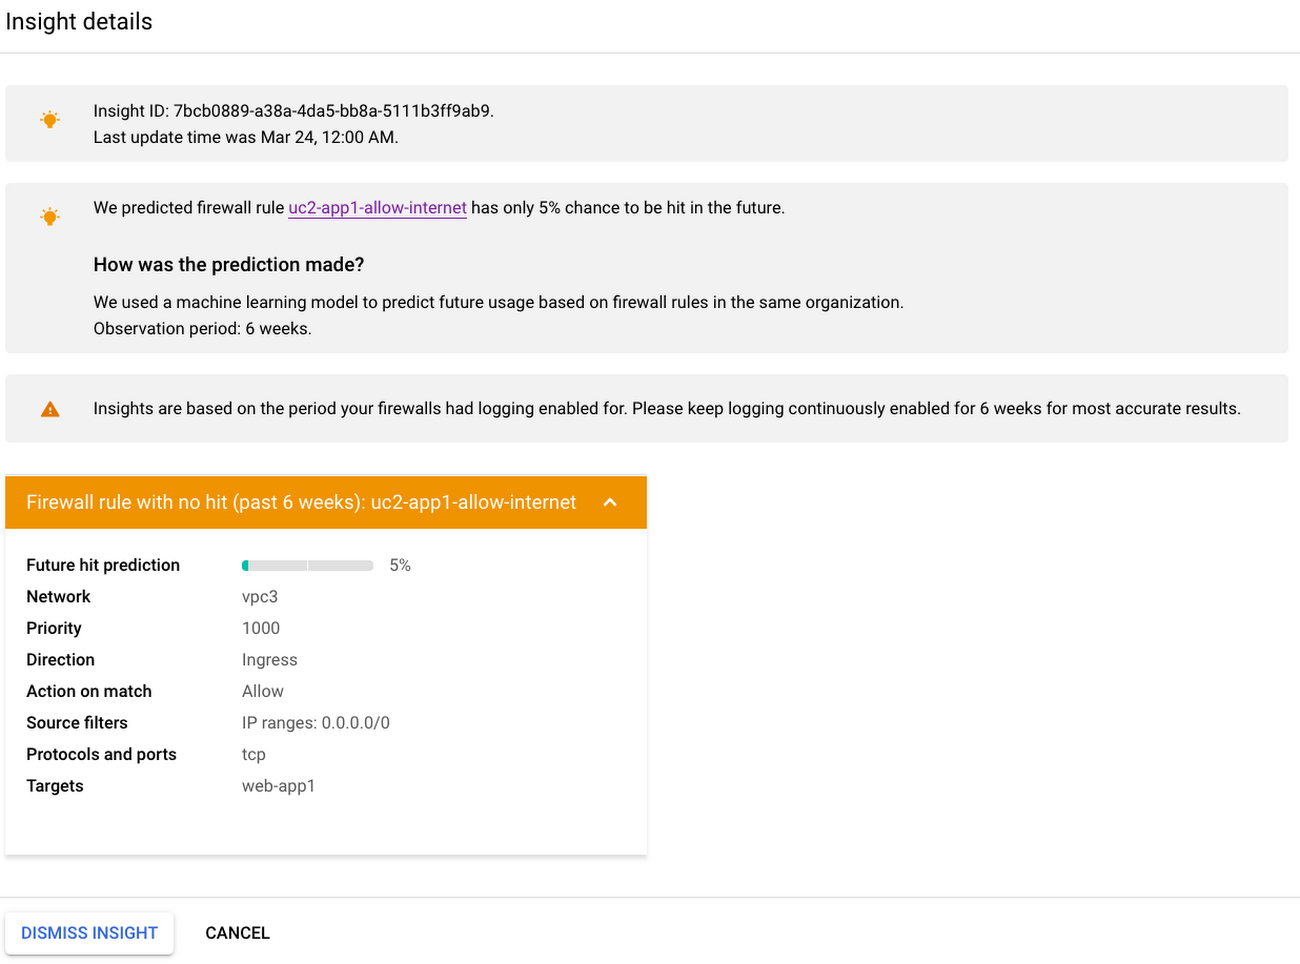
Task: Click the 'Direction' label
Action: pos(60,659)
